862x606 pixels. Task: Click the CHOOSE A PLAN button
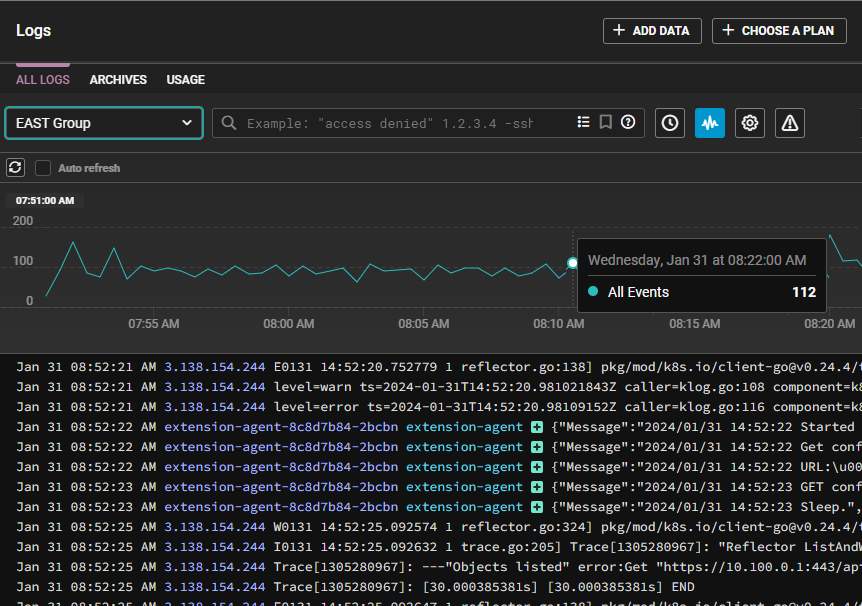pyautogui.click(x=779, y=31)
